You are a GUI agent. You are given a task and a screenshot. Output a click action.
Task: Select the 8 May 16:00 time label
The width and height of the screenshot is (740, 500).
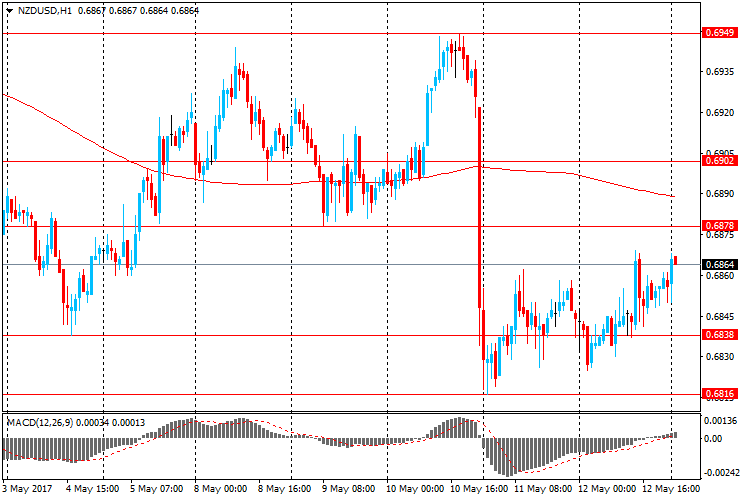pos(284,490)
